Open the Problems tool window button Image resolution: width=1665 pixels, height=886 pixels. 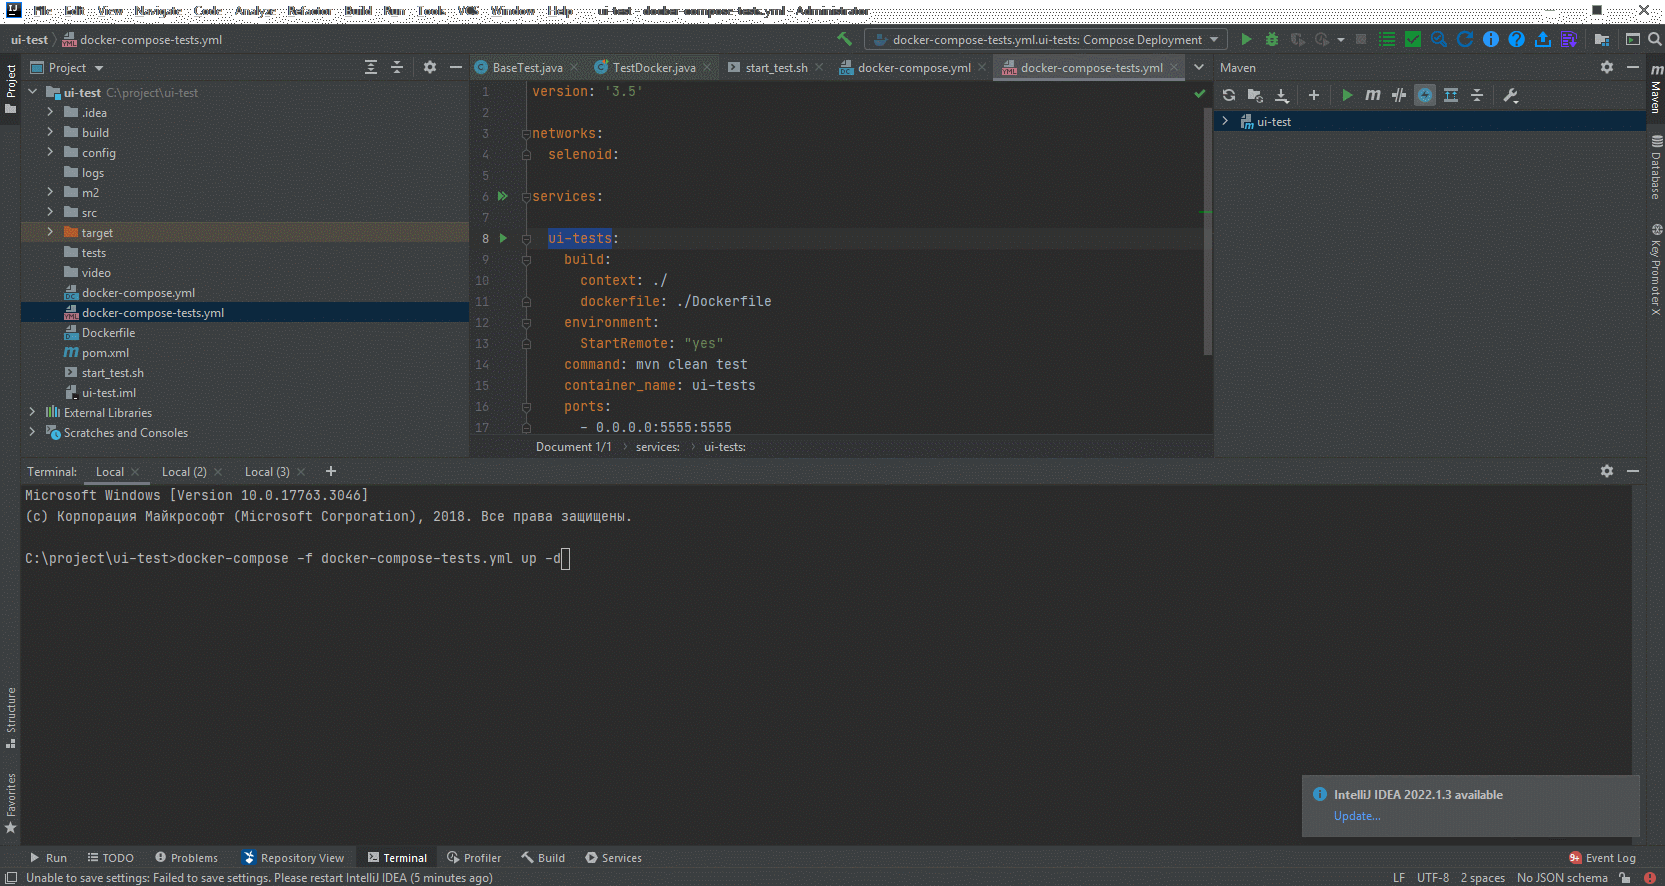point(187,857)
